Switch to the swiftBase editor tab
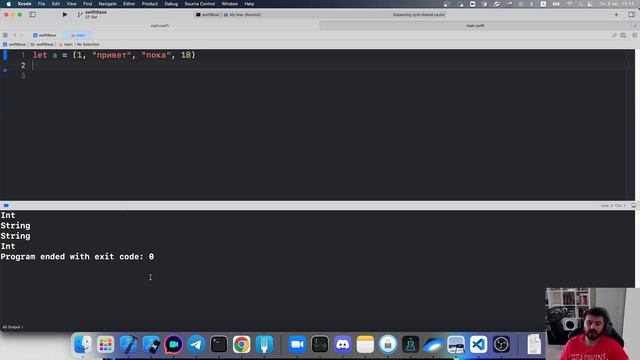Screen dimensions: 640x360 point(44,35)
